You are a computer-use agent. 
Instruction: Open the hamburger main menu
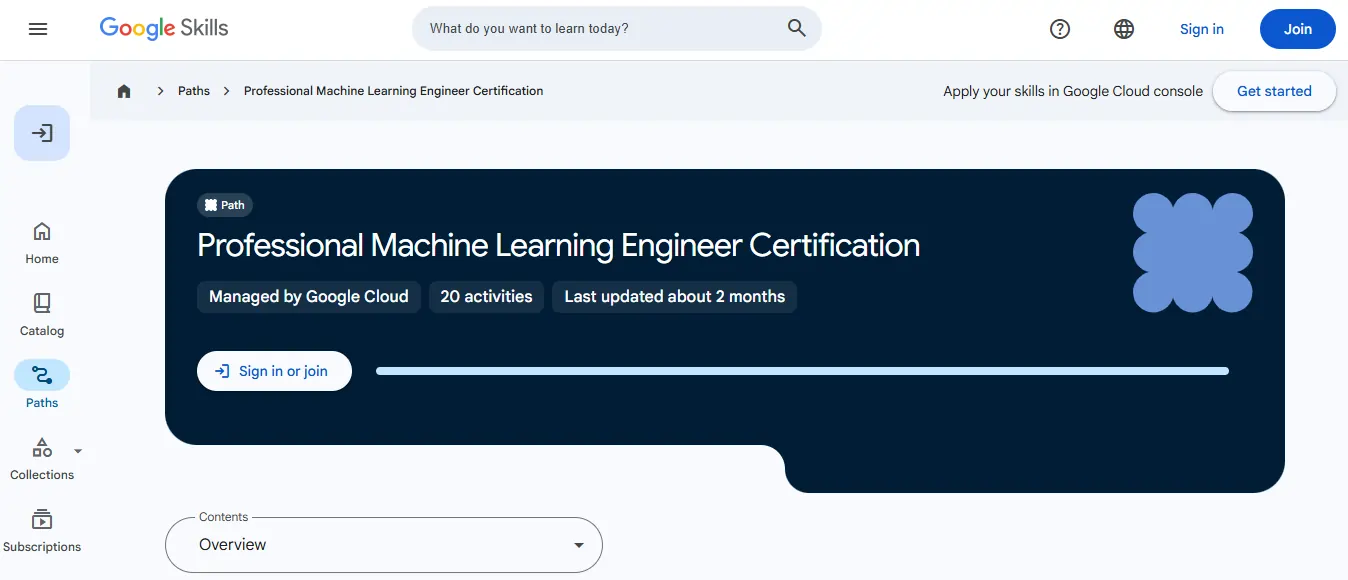38,29
